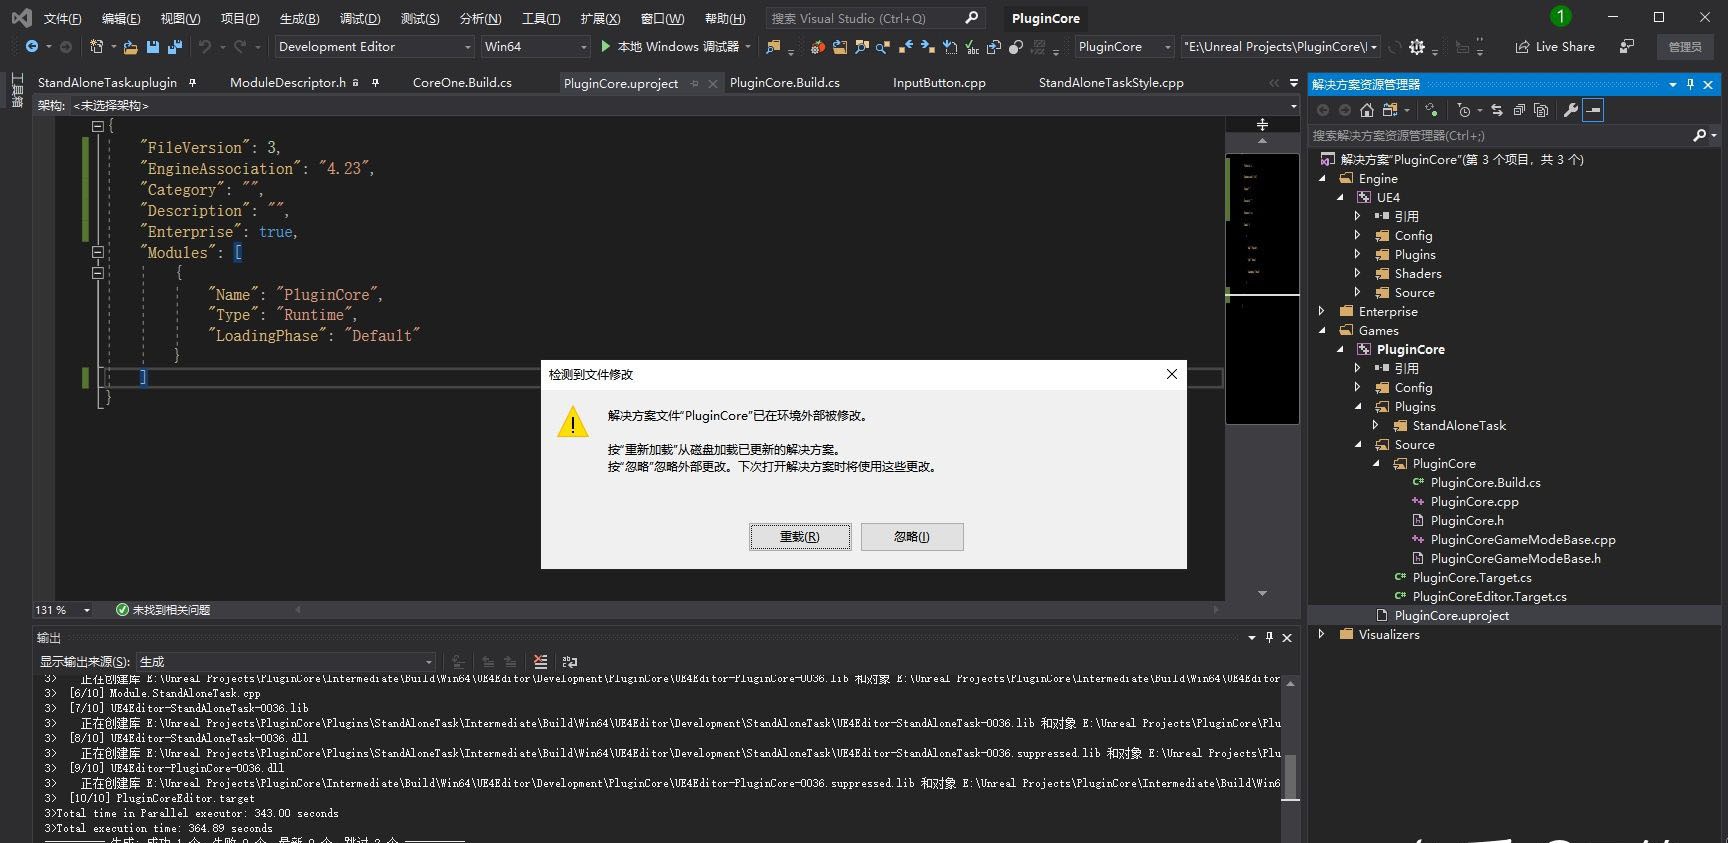Click the Visual Studio search box
This screenshot has height=843, width=1728.
coord(875,18)
